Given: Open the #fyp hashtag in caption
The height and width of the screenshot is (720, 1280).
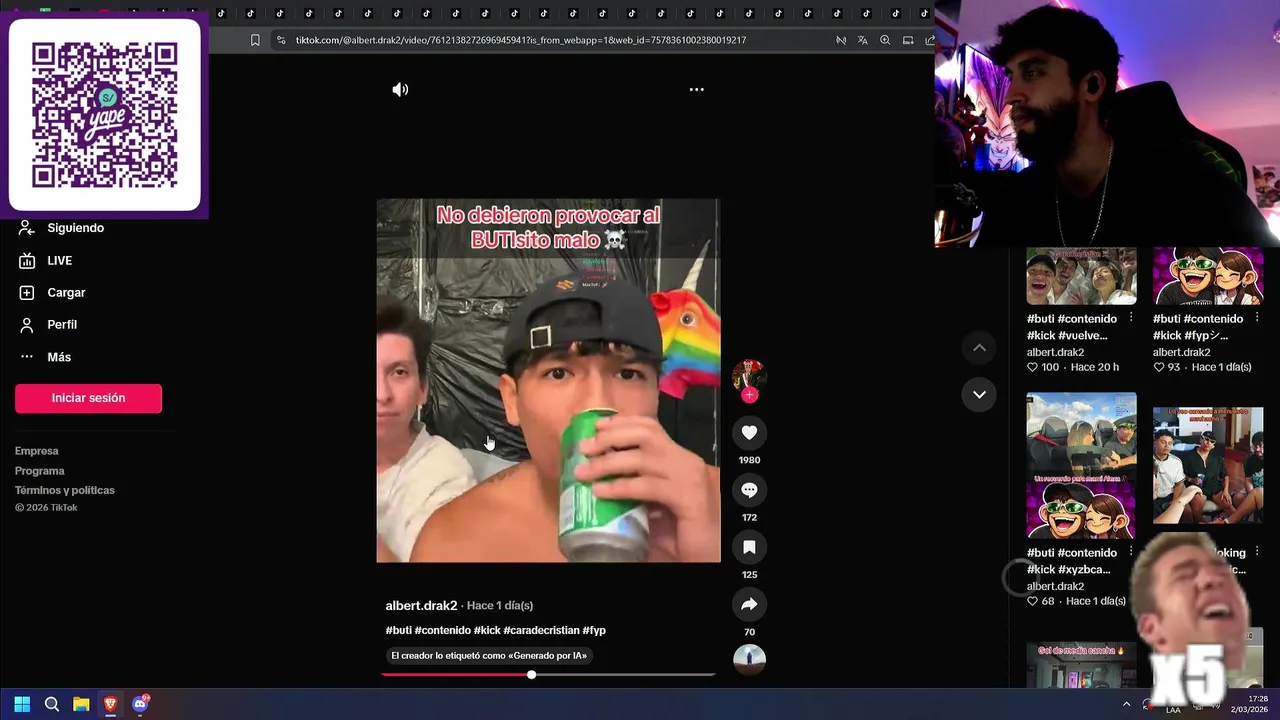Looking at the screenshot, I should [x=594, y=630].
